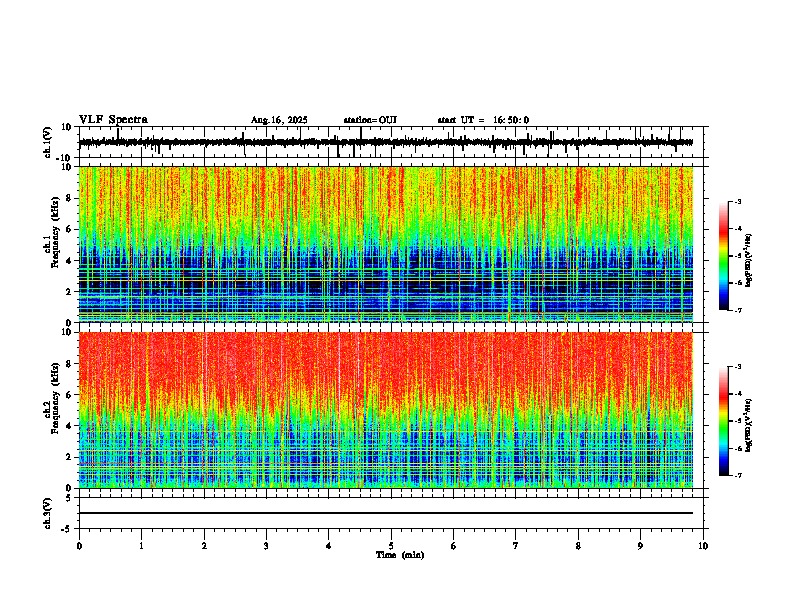
Task: Click the "8" kHz tick on ch.1 frequency axis
Action: (x=70, y=198)
